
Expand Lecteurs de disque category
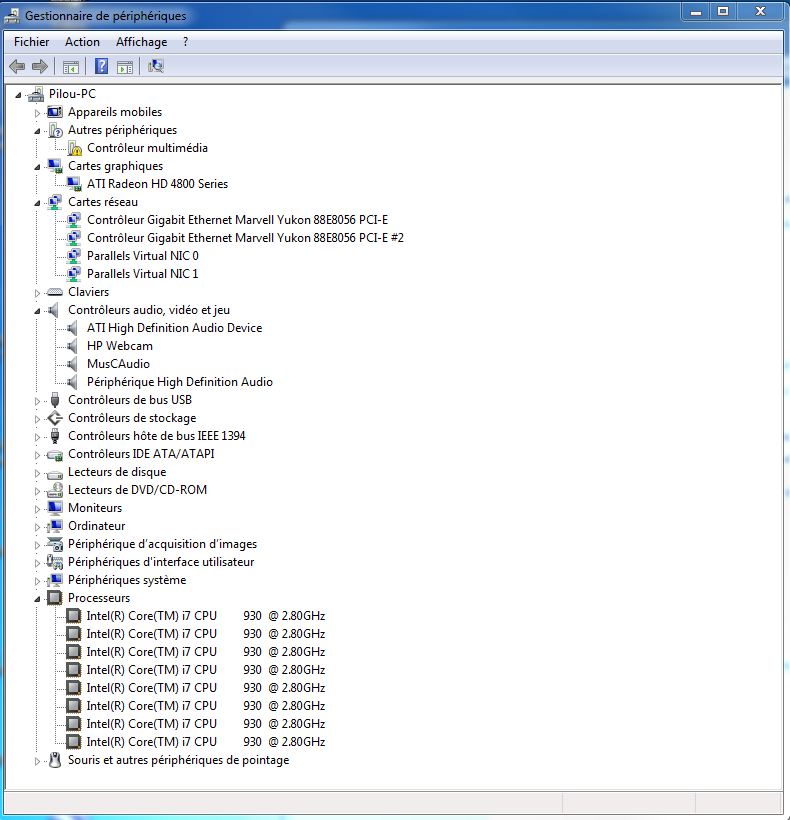pos(37,473)
